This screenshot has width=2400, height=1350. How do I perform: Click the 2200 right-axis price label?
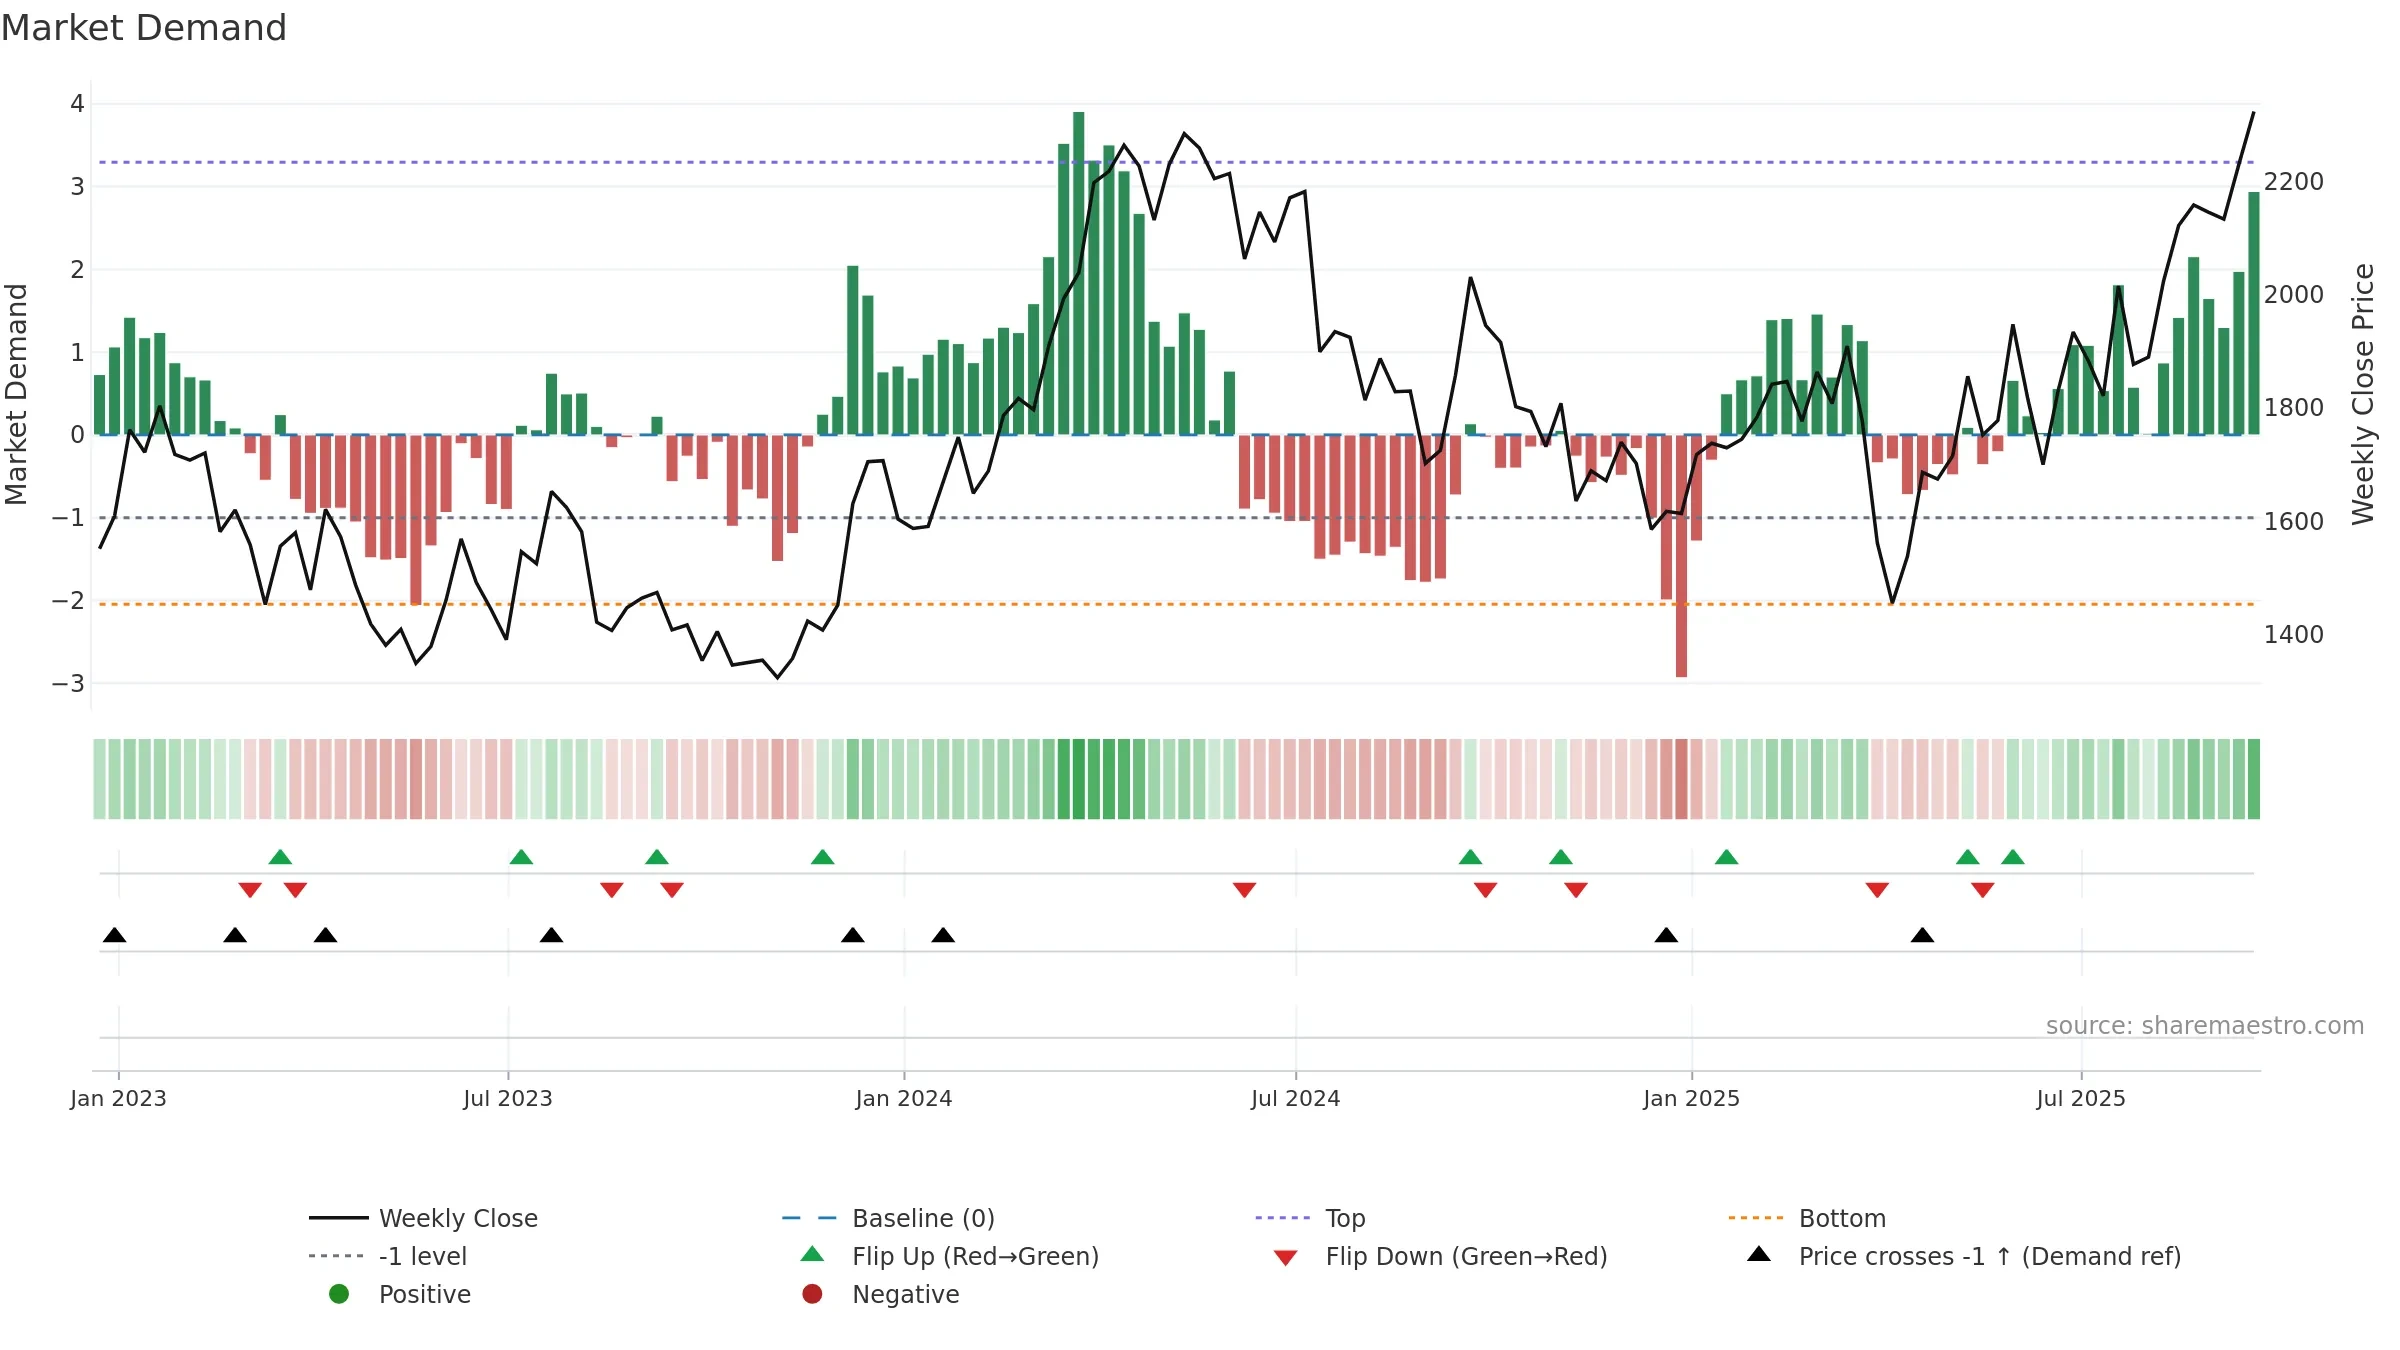[2294, 182]
